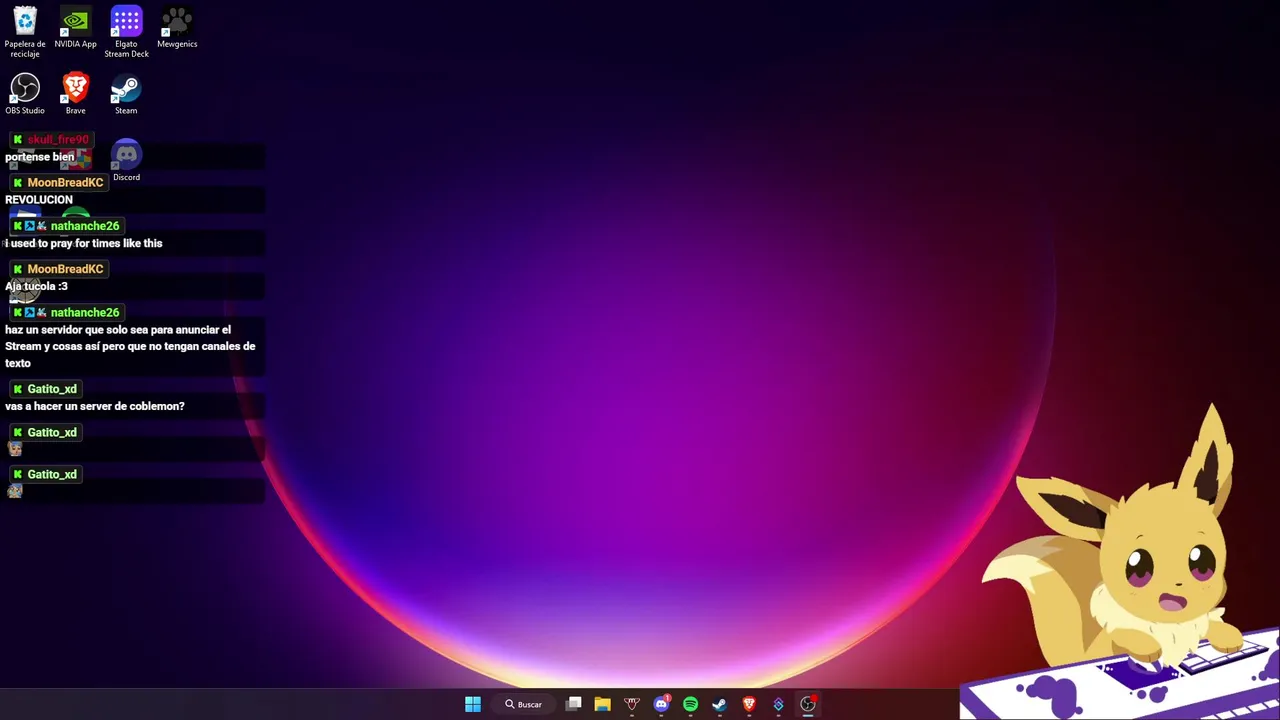Click nathanche26 above the "haz un servidor" message
The height and width of the screenshot is (720, 1280).
[85, 312]
